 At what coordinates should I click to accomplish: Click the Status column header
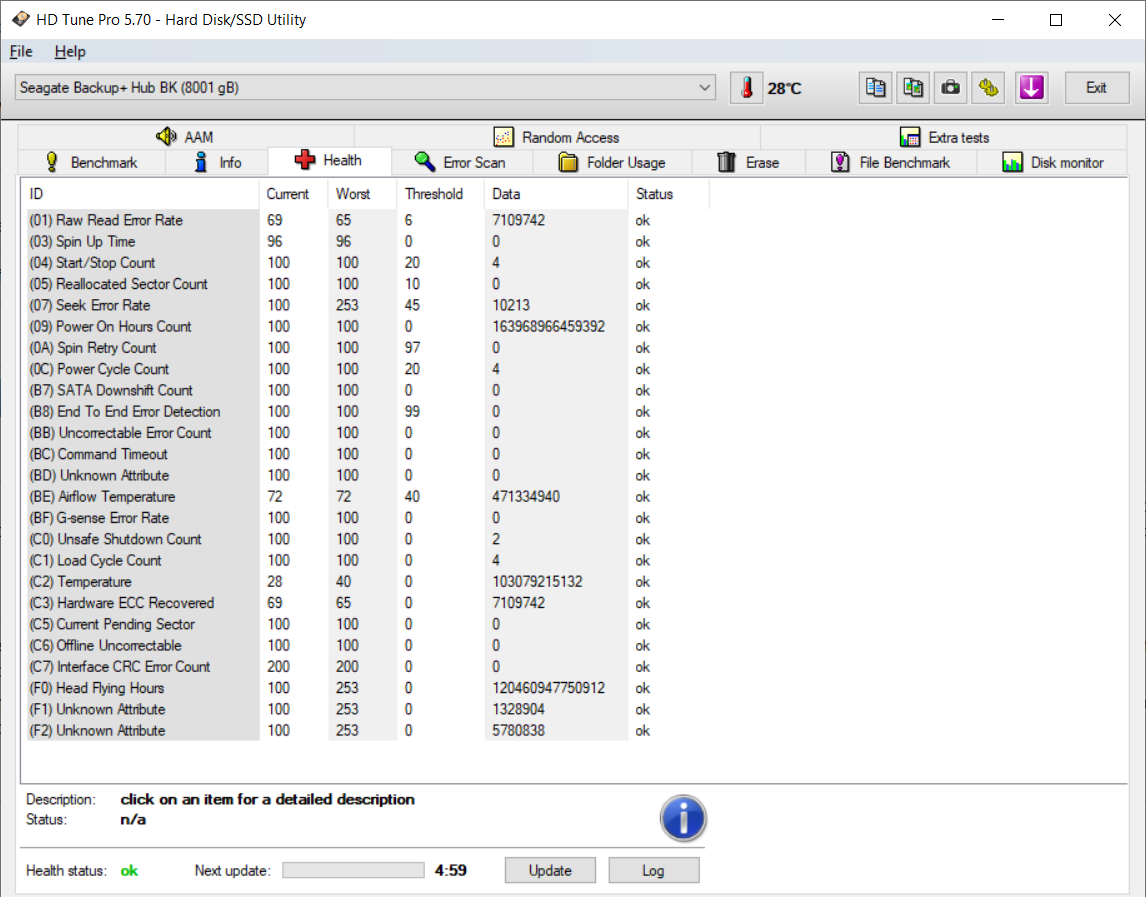click(668, 194)
